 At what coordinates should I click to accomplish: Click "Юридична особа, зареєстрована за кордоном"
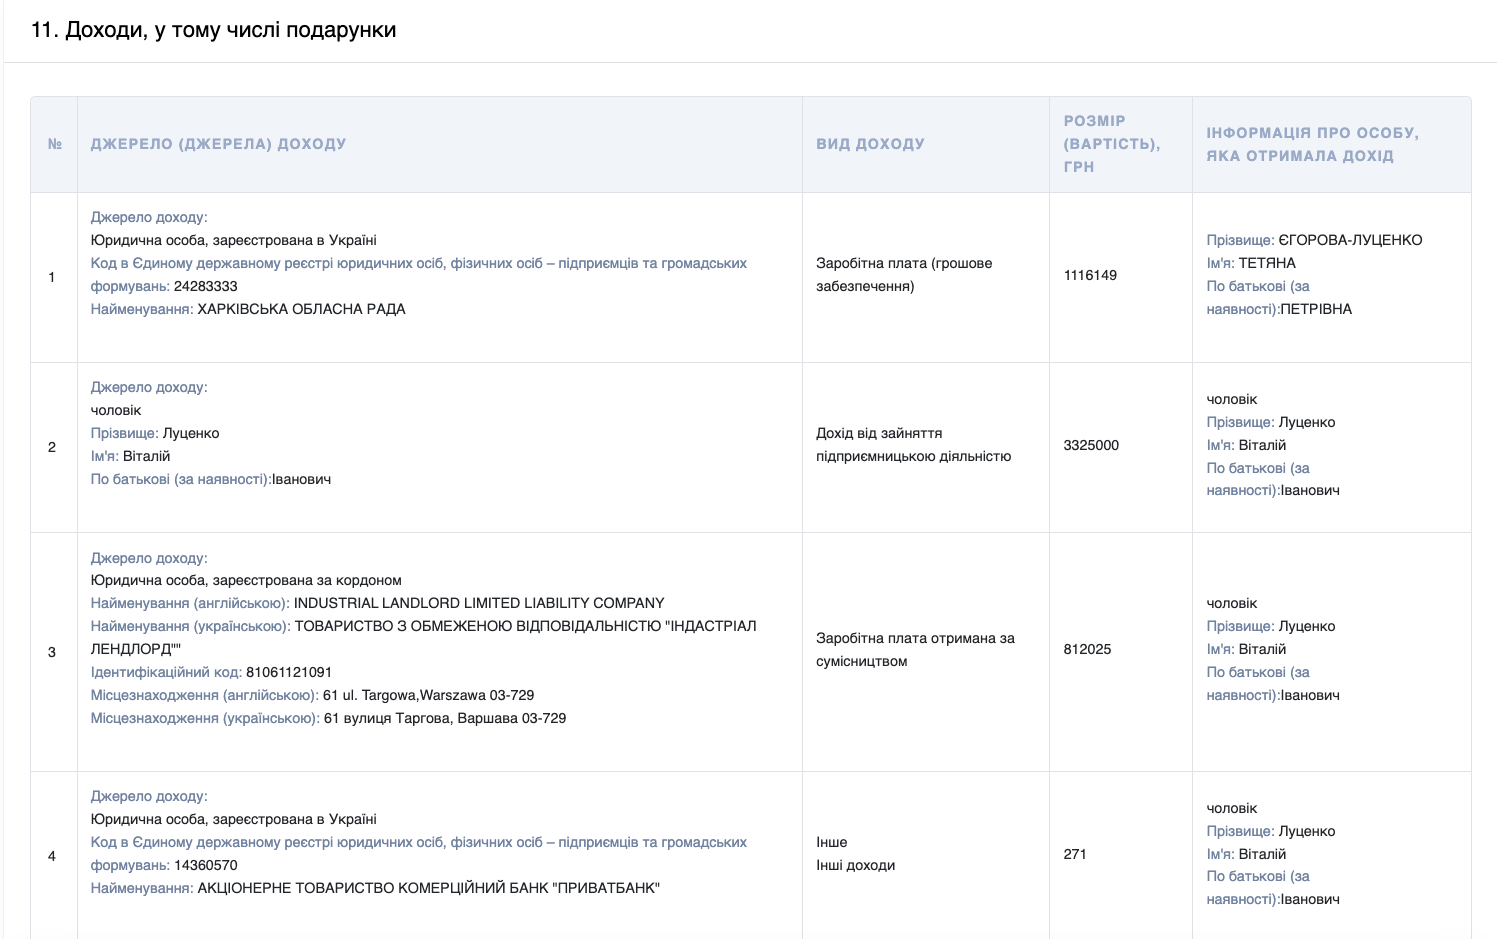[246, 580]
